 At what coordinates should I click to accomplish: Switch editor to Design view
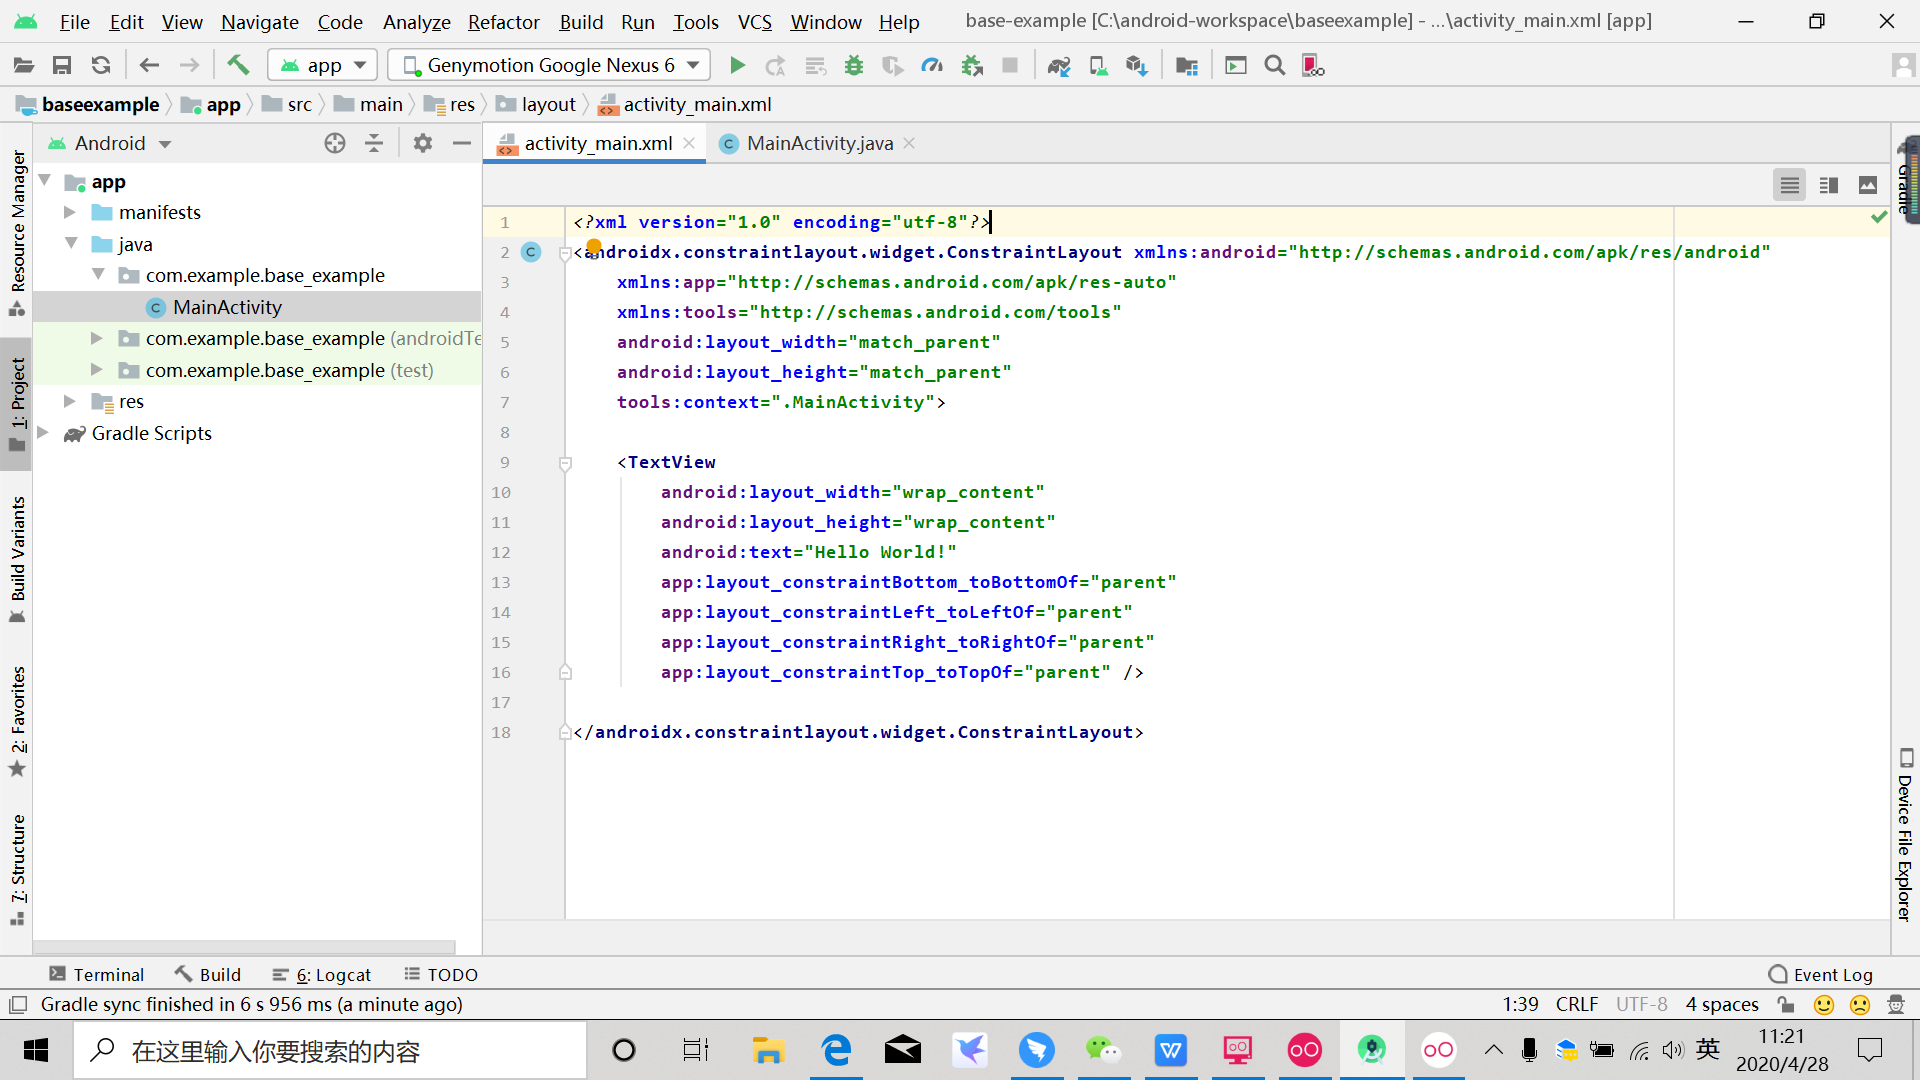[1868, 185]
